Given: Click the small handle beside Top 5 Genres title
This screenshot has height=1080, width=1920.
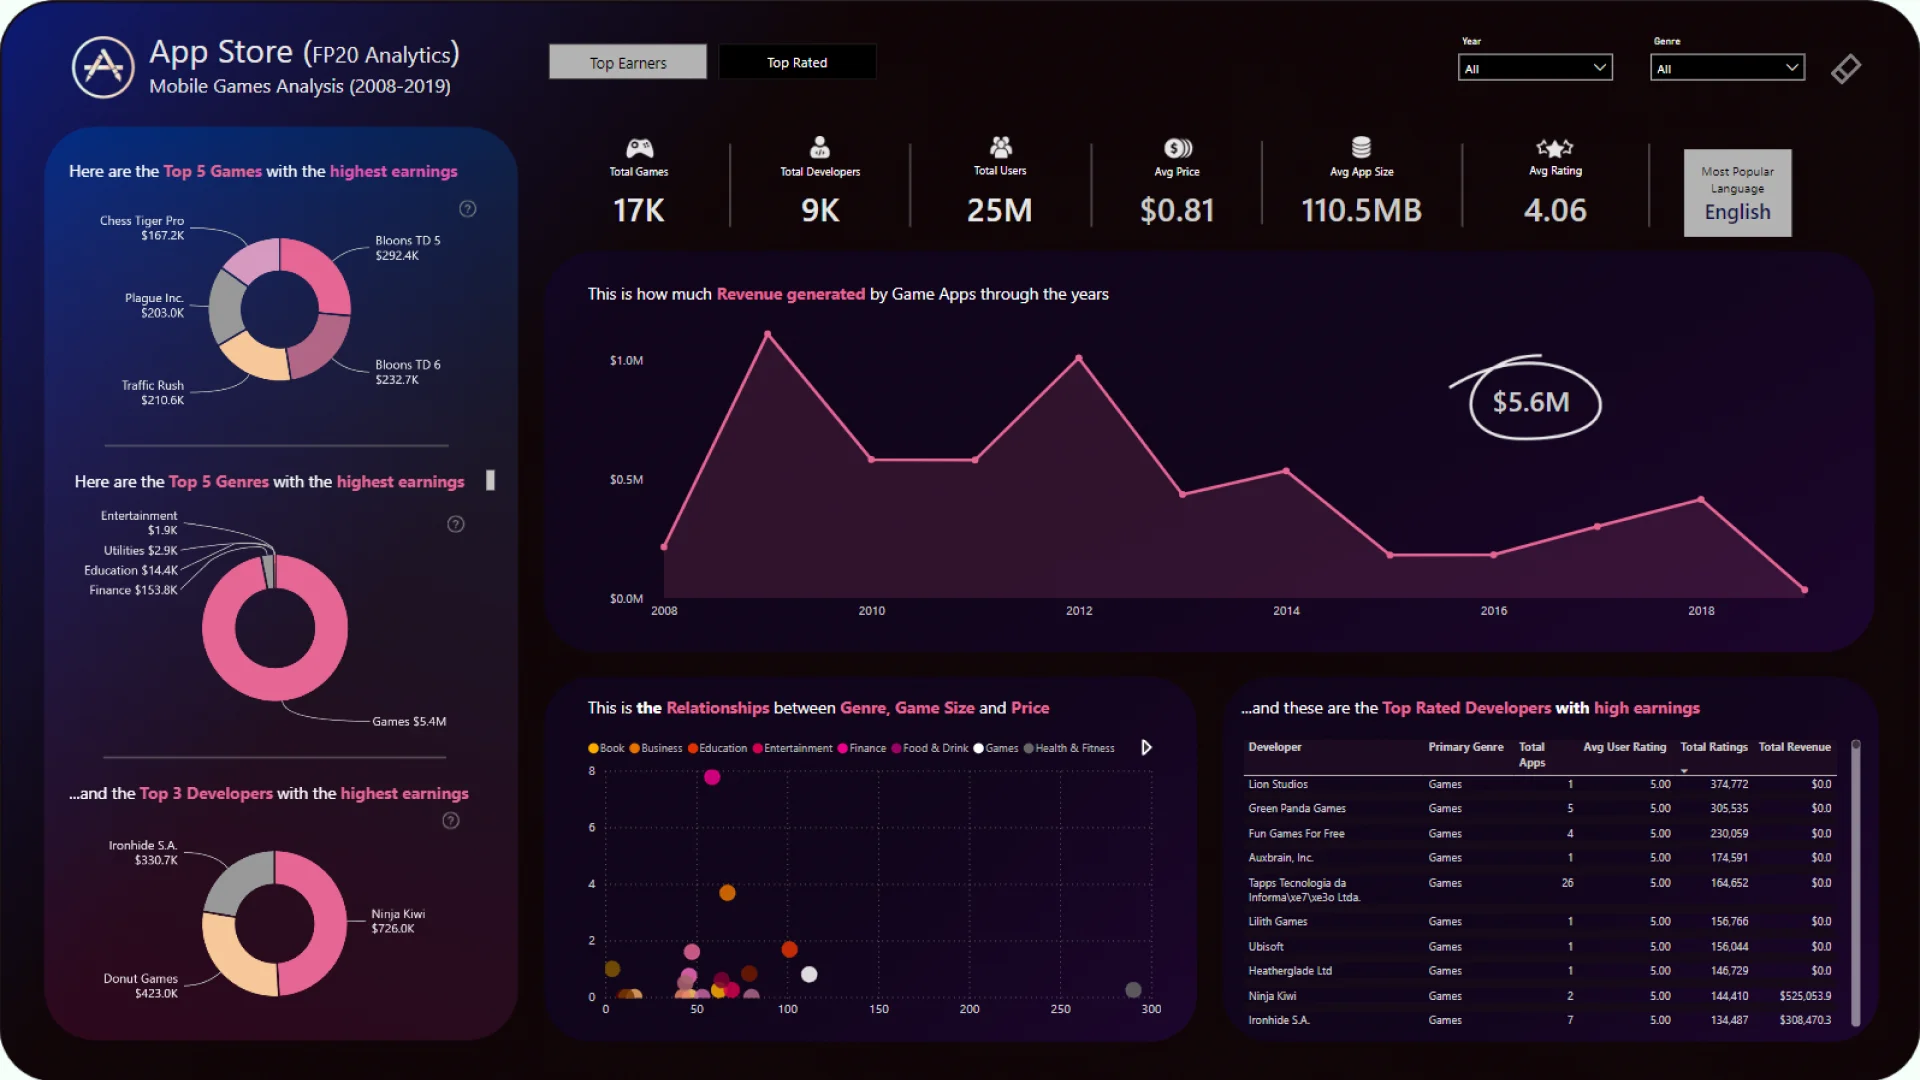Looking at the screenshot, I should [490, 480].
